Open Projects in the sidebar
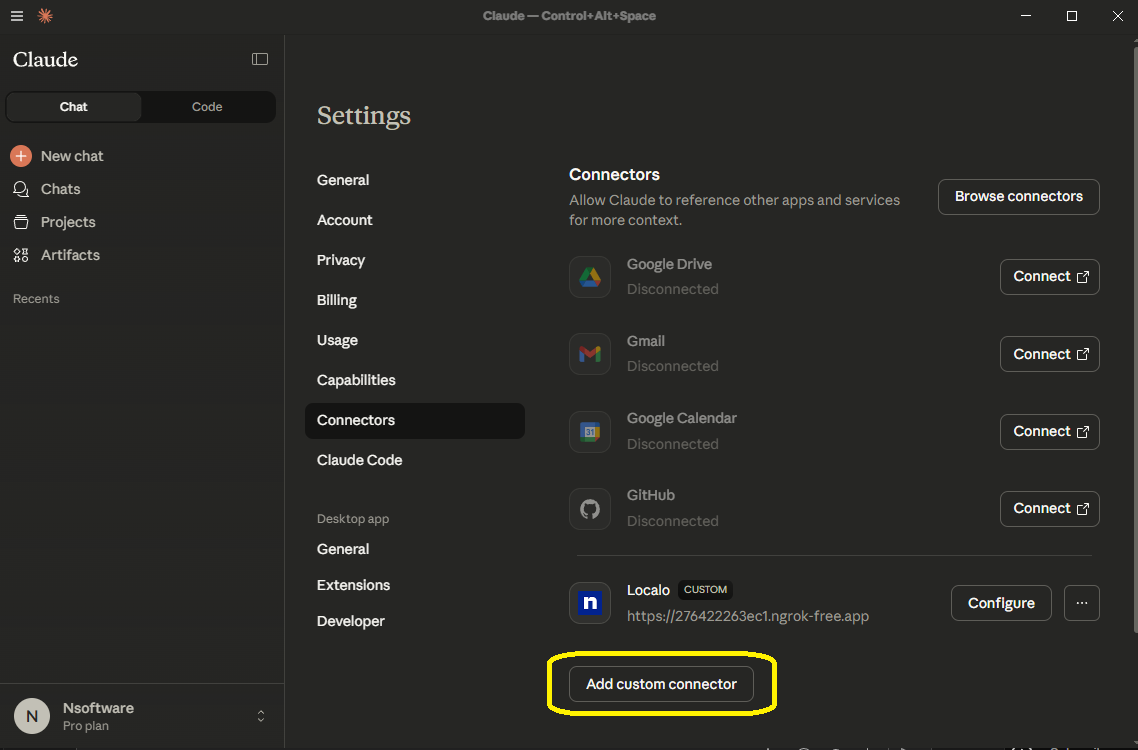Screen dimensions: 1138x750 67,222
